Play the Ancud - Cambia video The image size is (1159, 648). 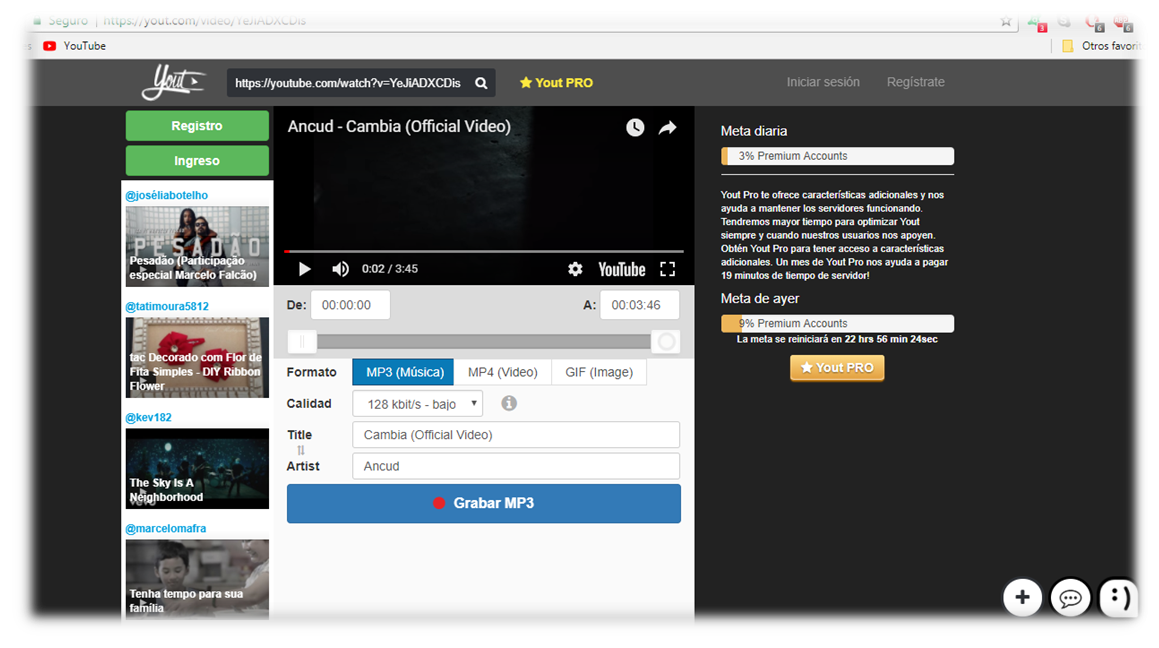pyautogui.click(x=304, y=268)
